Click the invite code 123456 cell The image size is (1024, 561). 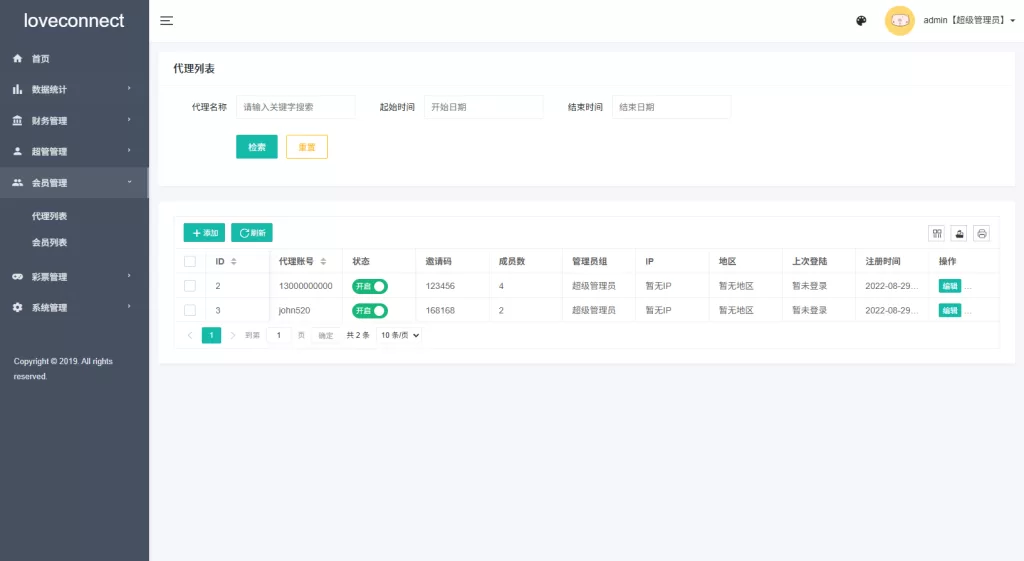point(453,286)
